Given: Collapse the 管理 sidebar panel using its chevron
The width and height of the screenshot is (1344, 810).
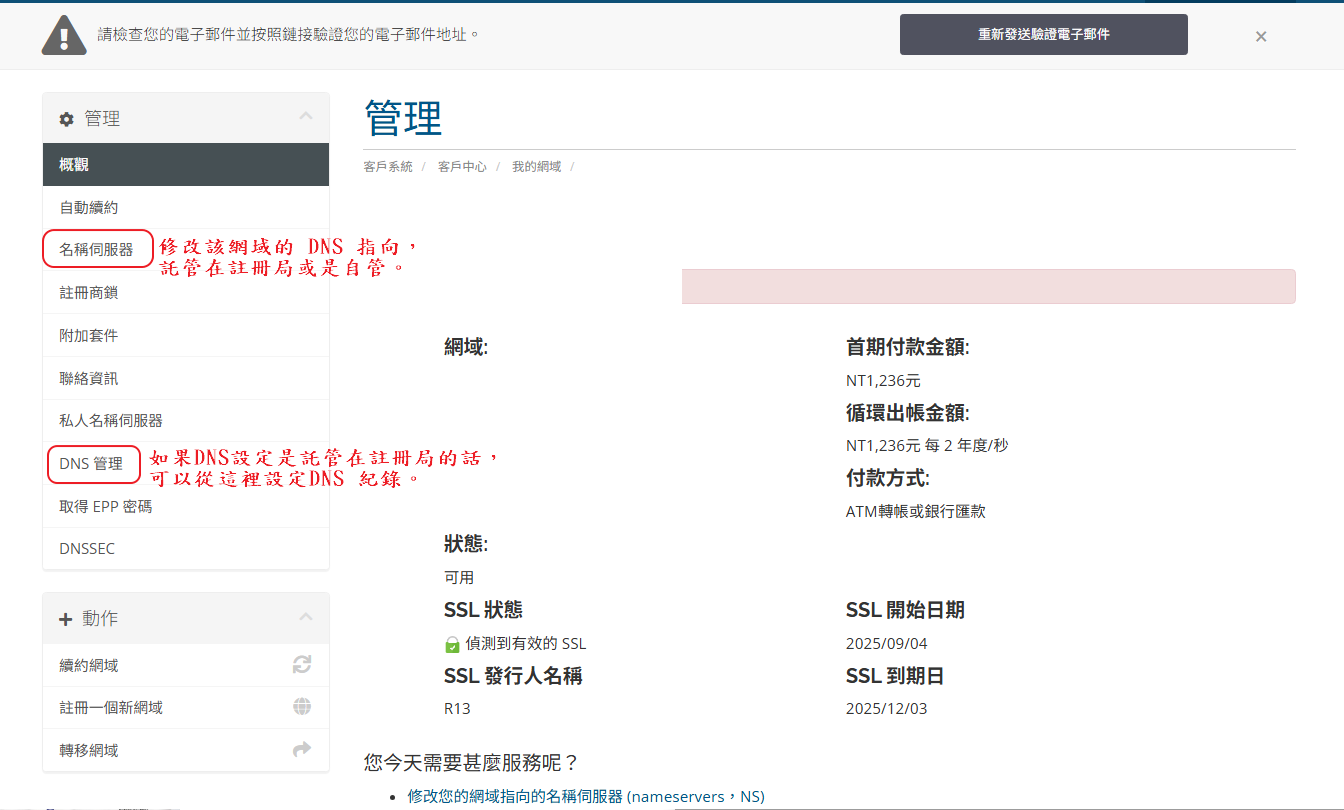Looking at the screenshot, I should [306, 117].
